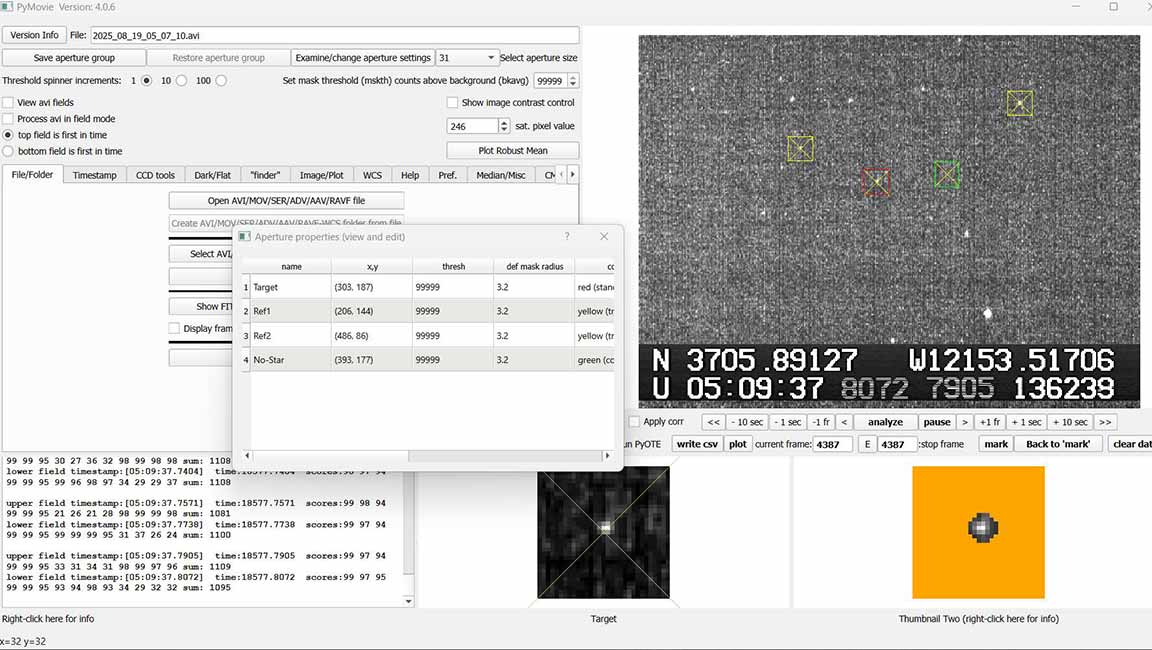The width and height of the screenshot is (1152, 650).
Task: Select the green No-Star aperture box
Action: [946, 174]
